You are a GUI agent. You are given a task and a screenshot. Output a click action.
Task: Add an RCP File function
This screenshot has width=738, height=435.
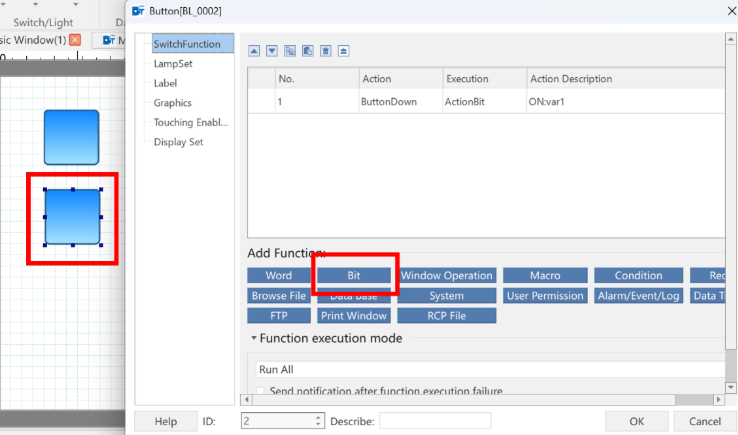tap(447, 315)
